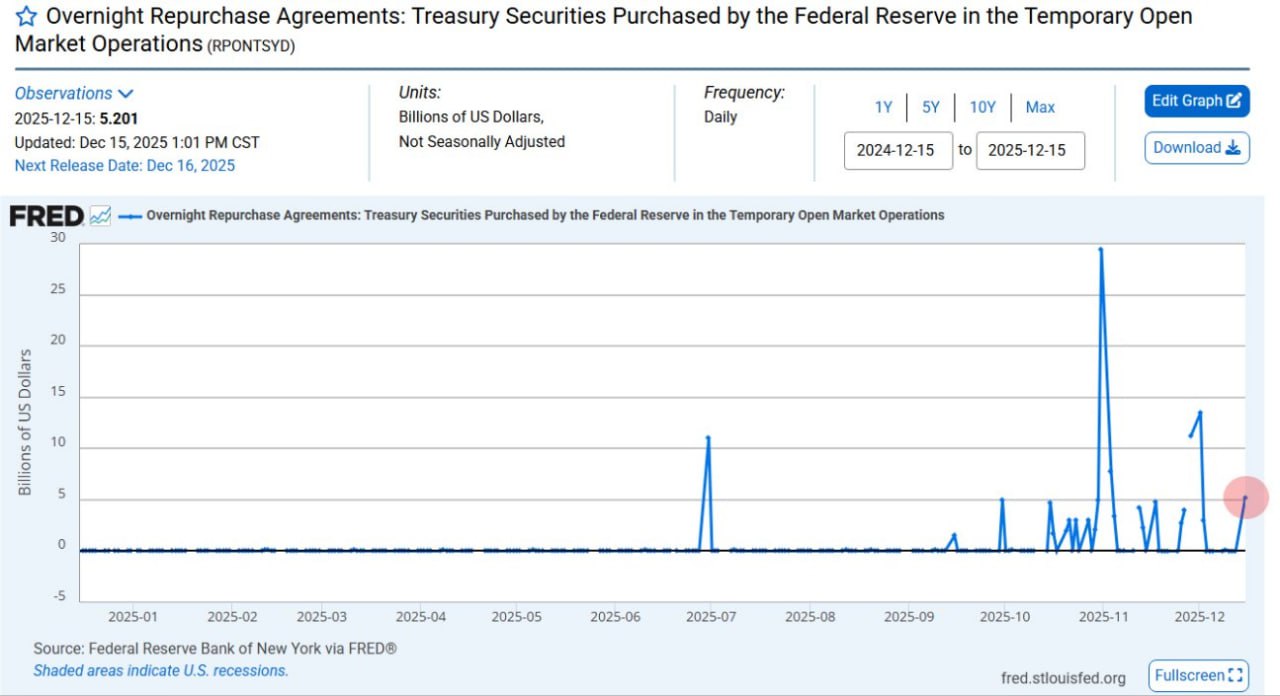Click the July 2025 spike data point
The width and height of the screenshot is (1280, 696).
(x=708, y=437)
